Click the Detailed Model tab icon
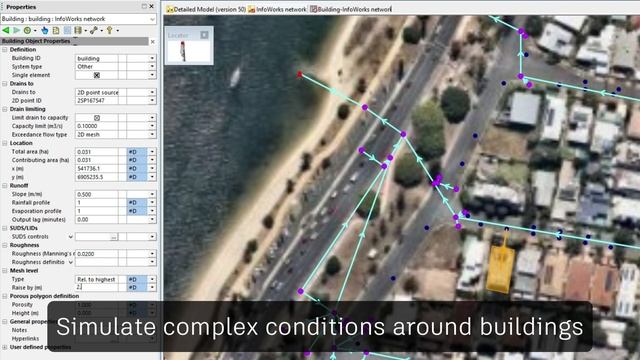The width and height of the screenshot is (640, 360). 170,9
